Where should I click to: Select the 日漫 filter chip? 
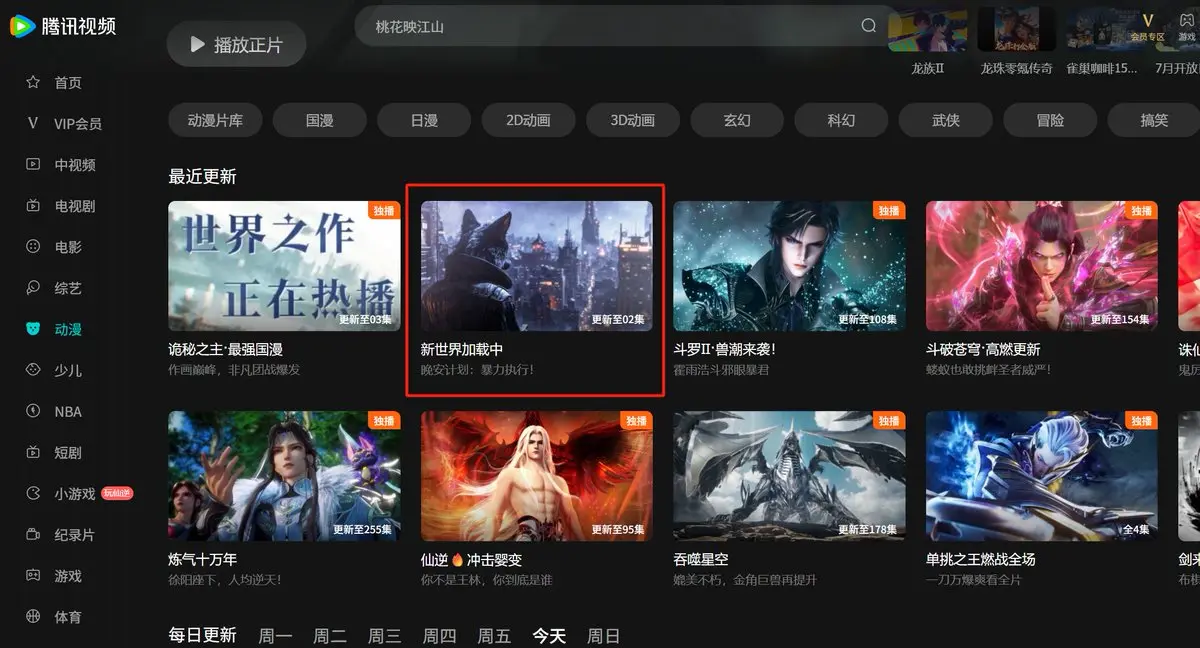pyautogui.click(x=424, y=120)
